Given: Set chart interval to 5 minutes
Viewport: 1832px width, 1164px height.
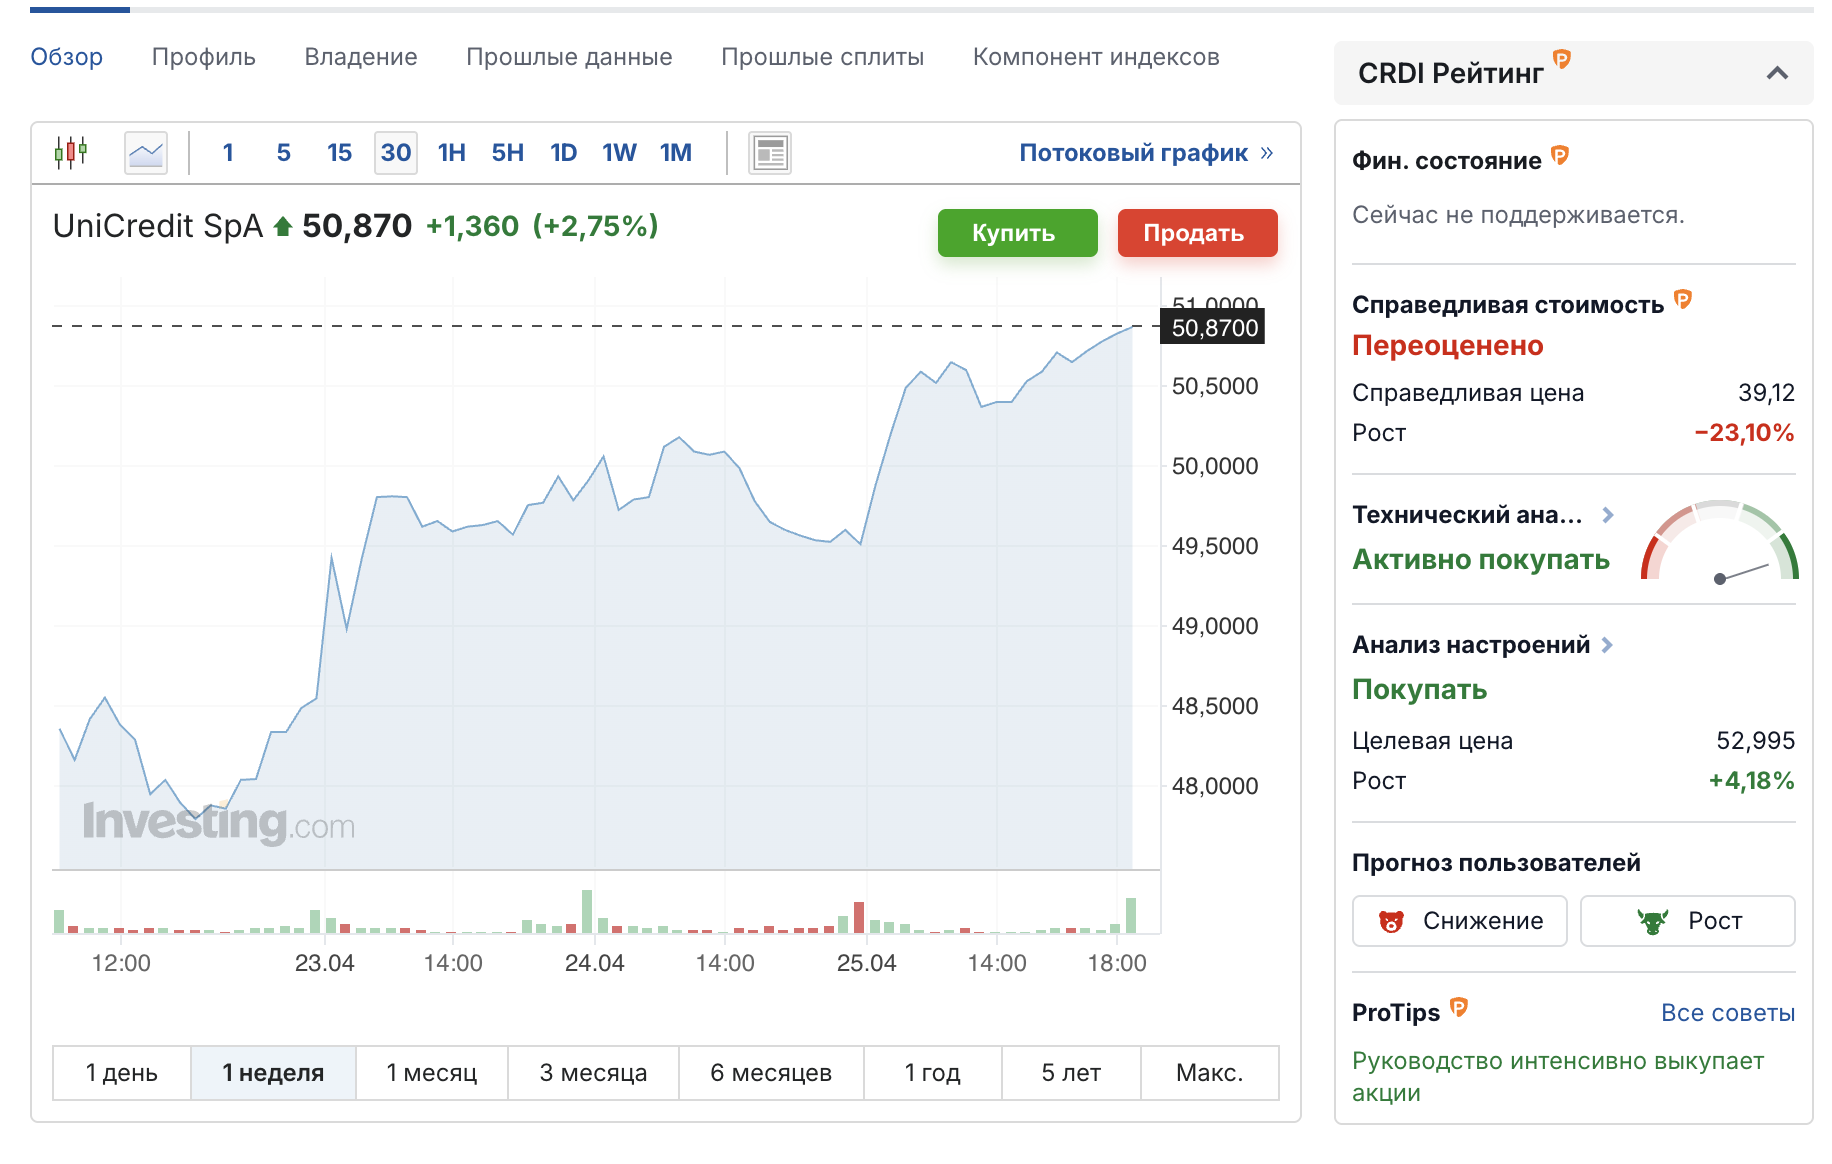Looking at the screenshot, I should pyautogui.click(x=284, y=153).
